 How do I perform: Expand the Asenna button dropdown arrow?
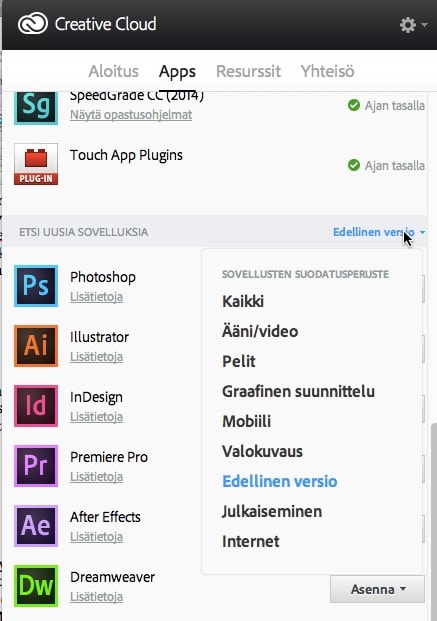pos(403,589)
